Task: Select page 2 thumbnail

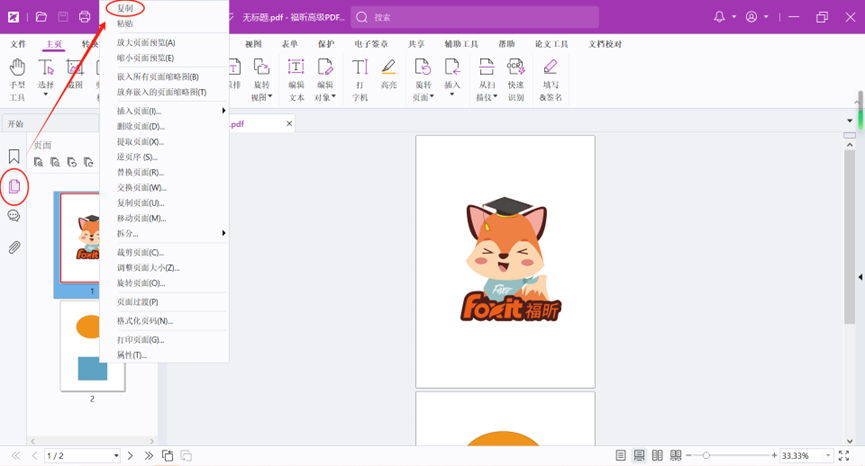Action: (x=92, y=346)
